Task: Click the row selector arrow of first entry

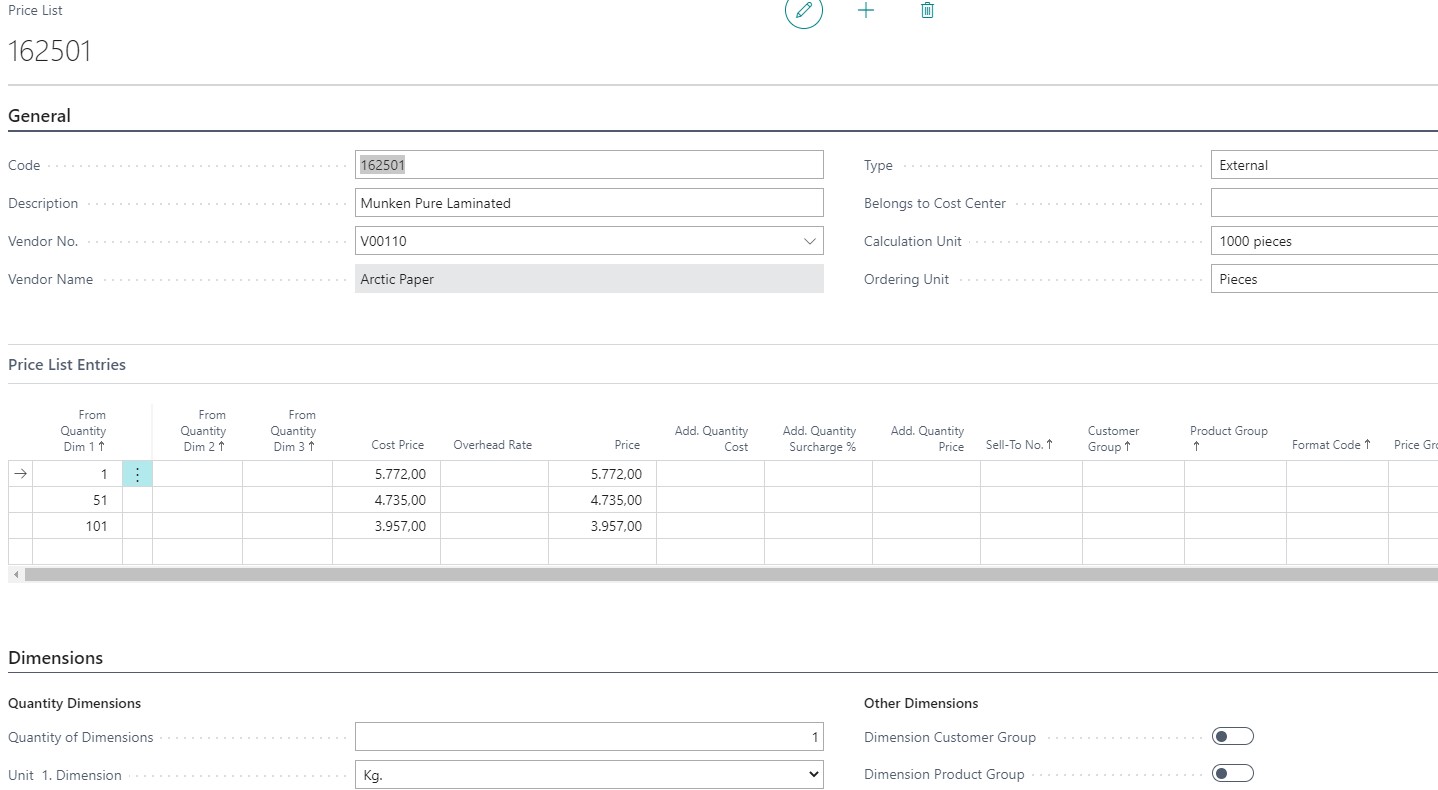Action: pos(20,474)
